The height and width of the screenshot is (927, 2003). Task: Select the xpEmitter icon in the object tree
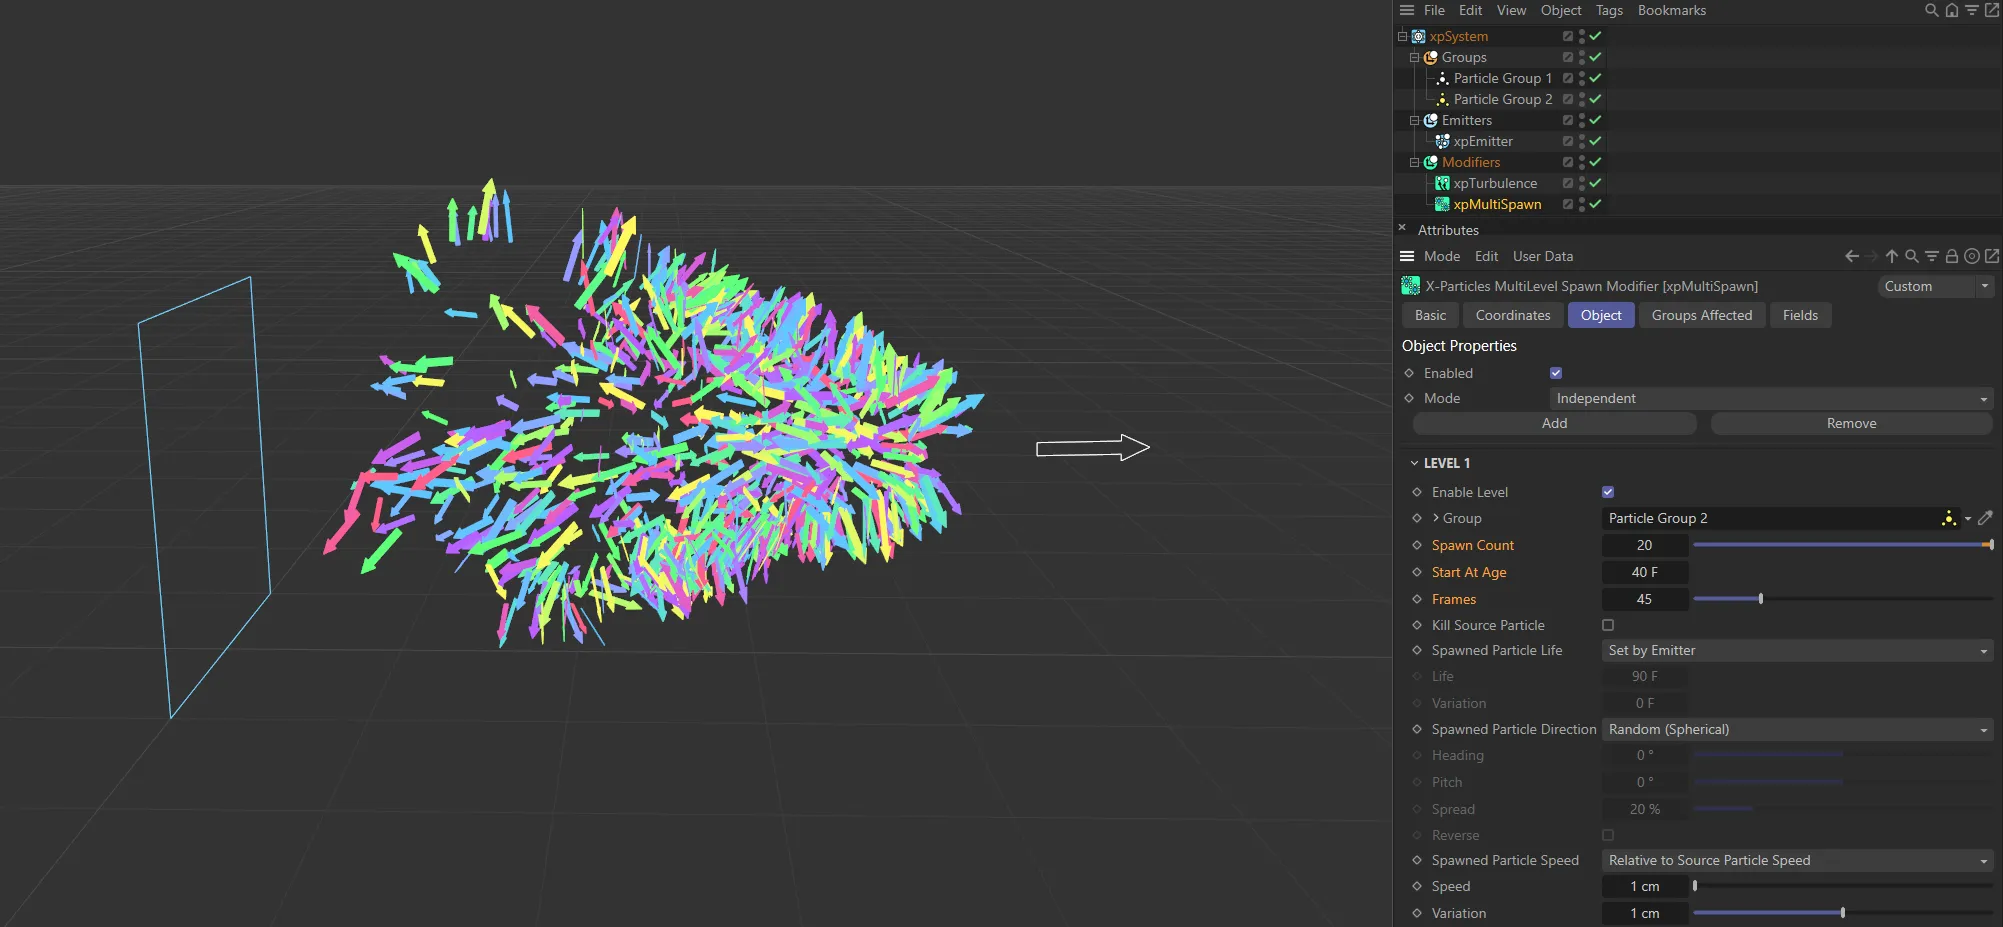coord(1442,141)
